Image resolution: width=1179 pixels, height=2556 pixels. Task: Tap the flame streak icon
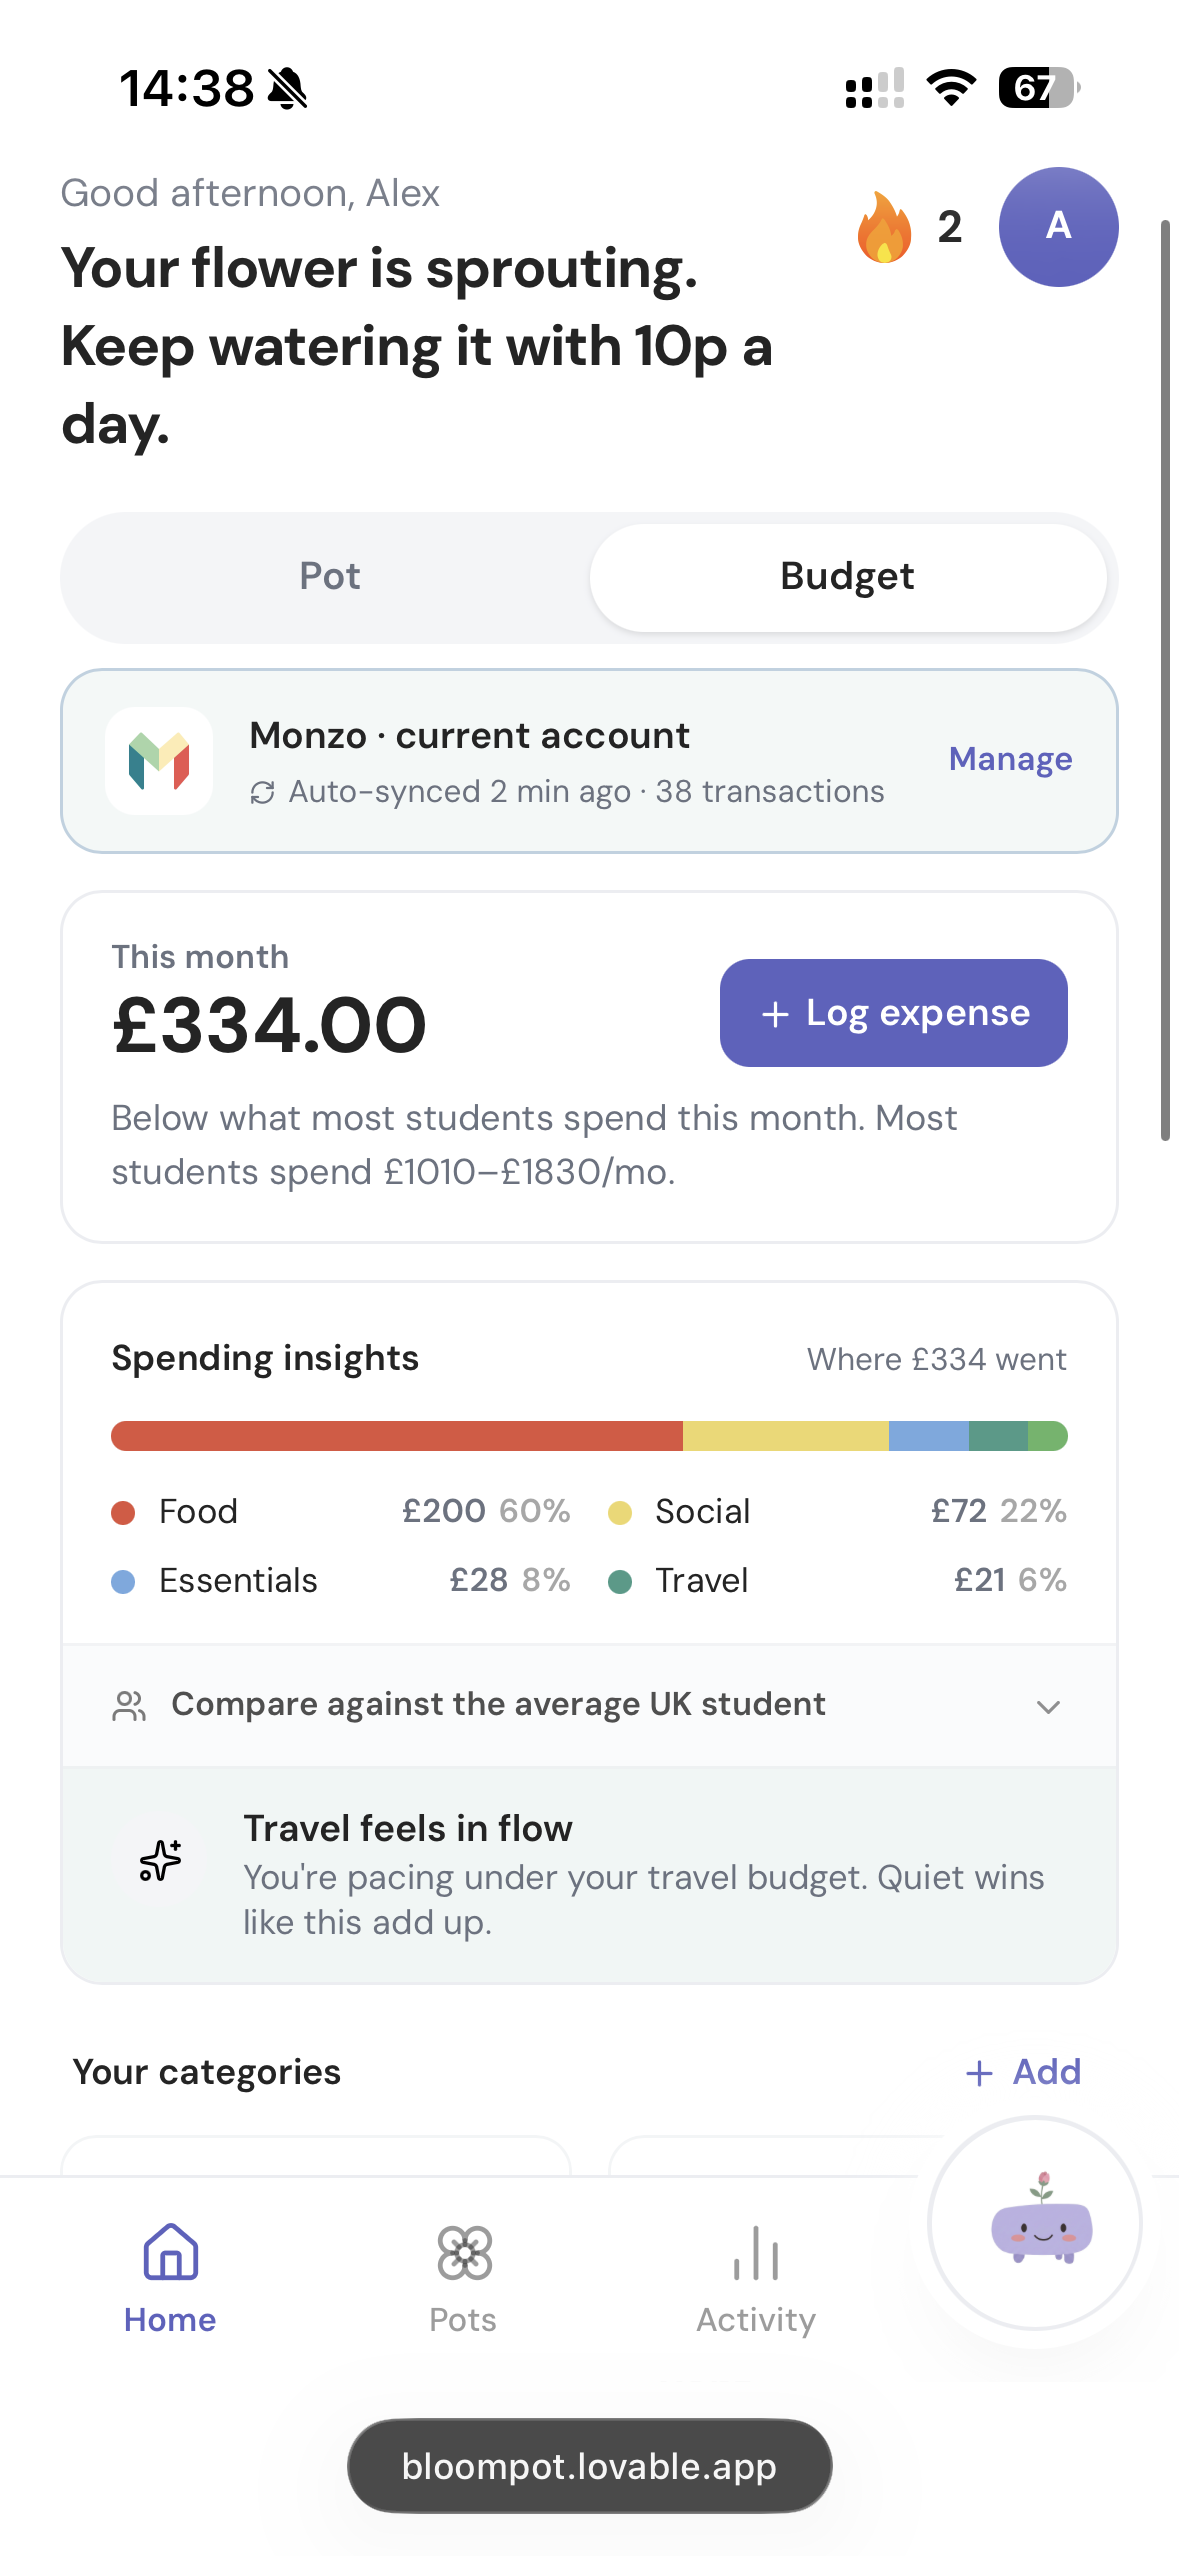tap(884, 227)
